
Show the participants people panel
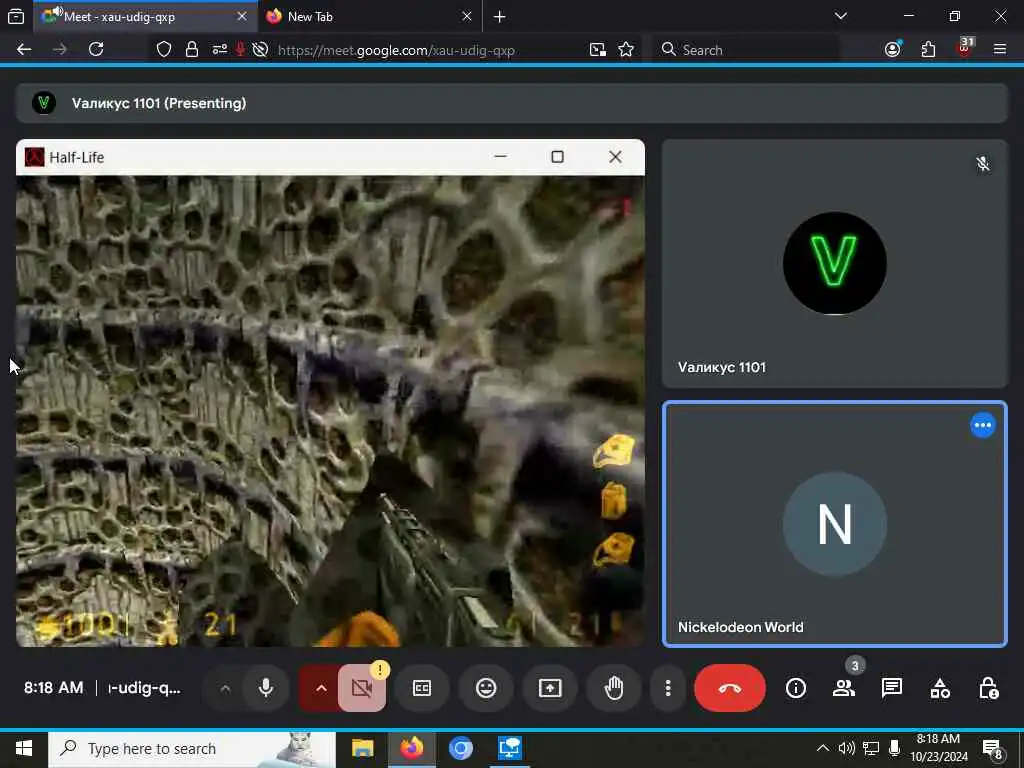click(844, 688)
